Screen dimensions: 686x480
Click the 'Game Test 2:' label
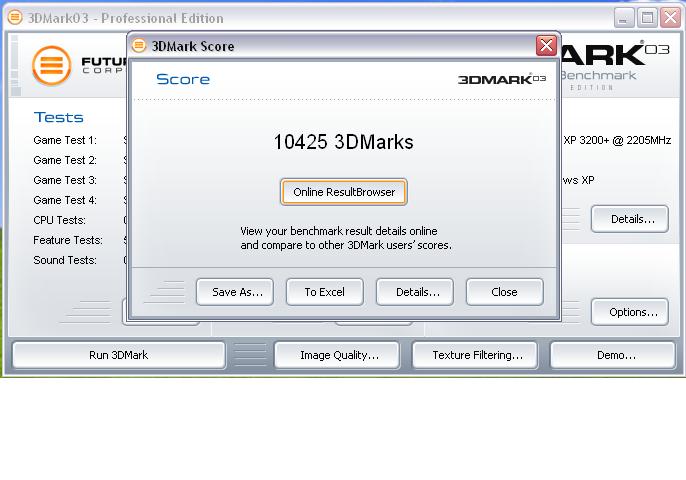point(65,160)
